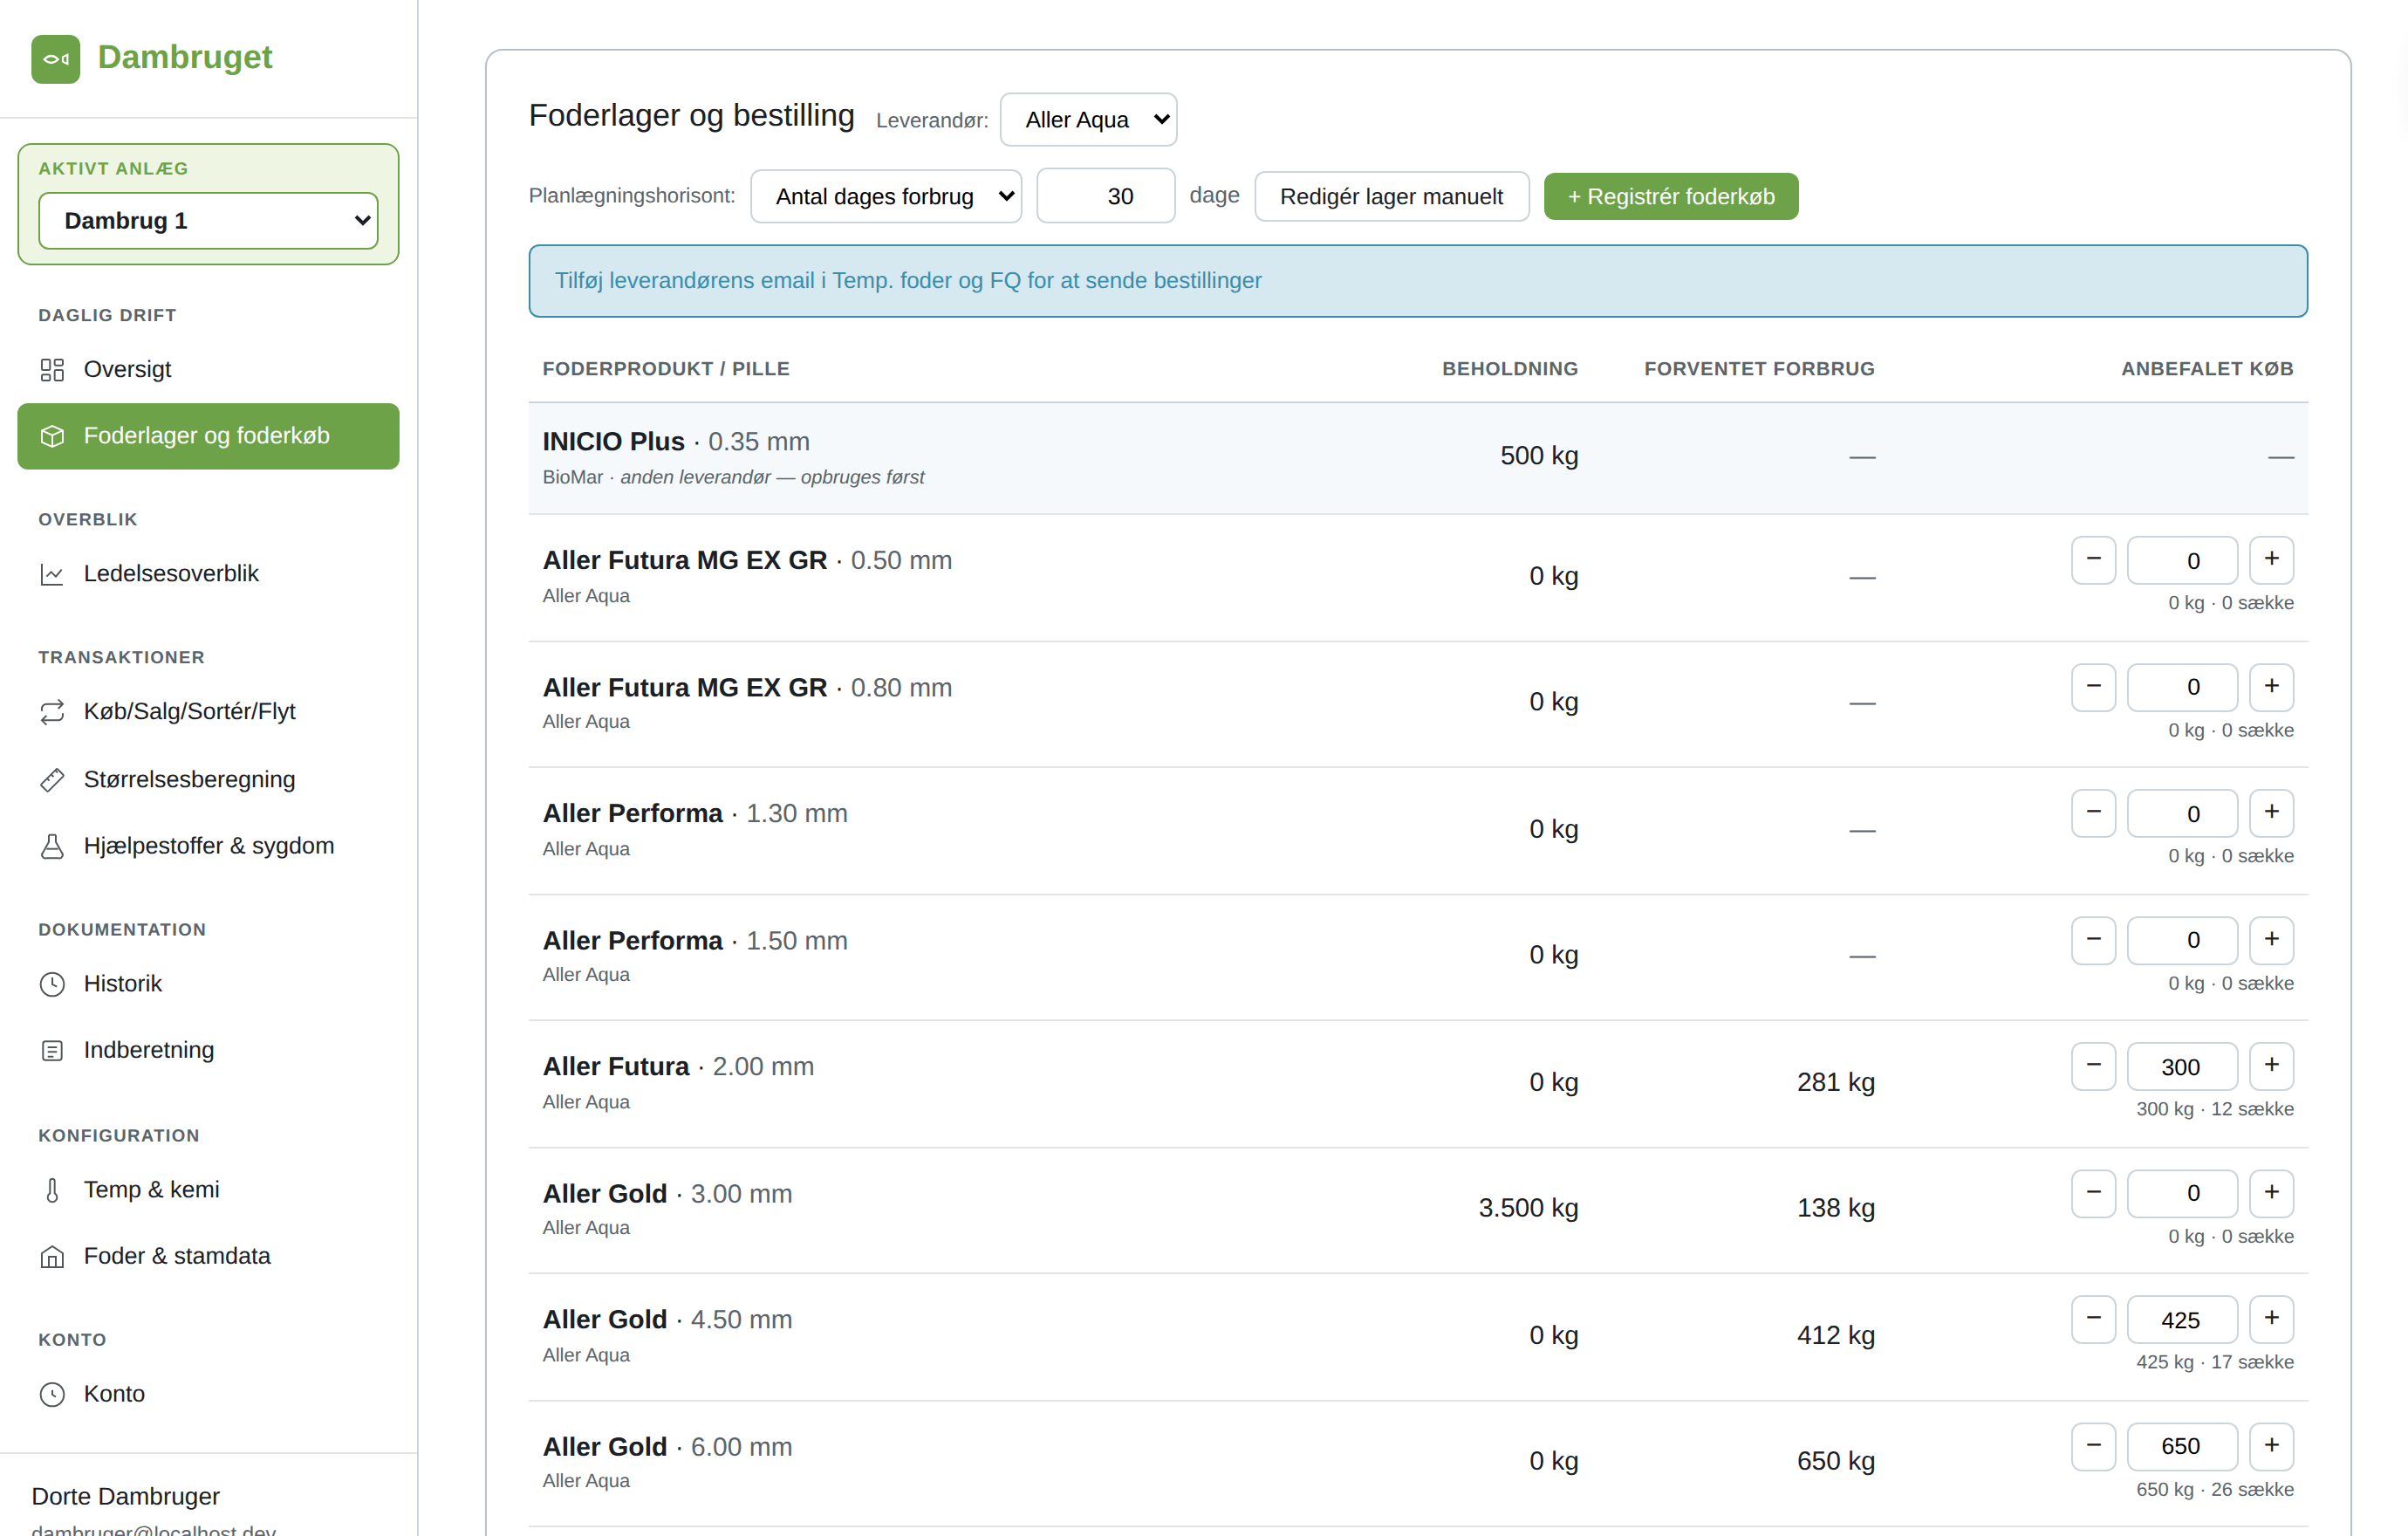Increase quantity for Aller Futura MG EX GR 0.80 mm
Viewport: 2408px width, 1536px height.
[2271, 687]
